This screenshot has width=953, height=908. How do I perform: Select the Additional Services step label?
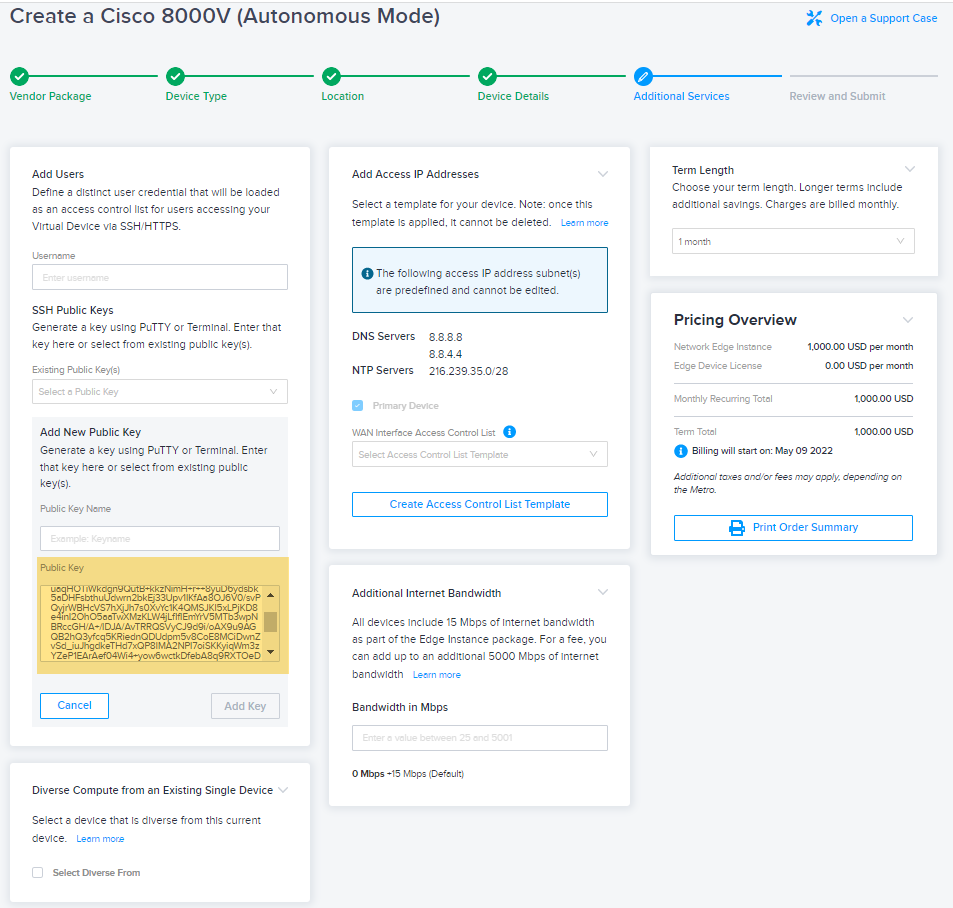681,96
